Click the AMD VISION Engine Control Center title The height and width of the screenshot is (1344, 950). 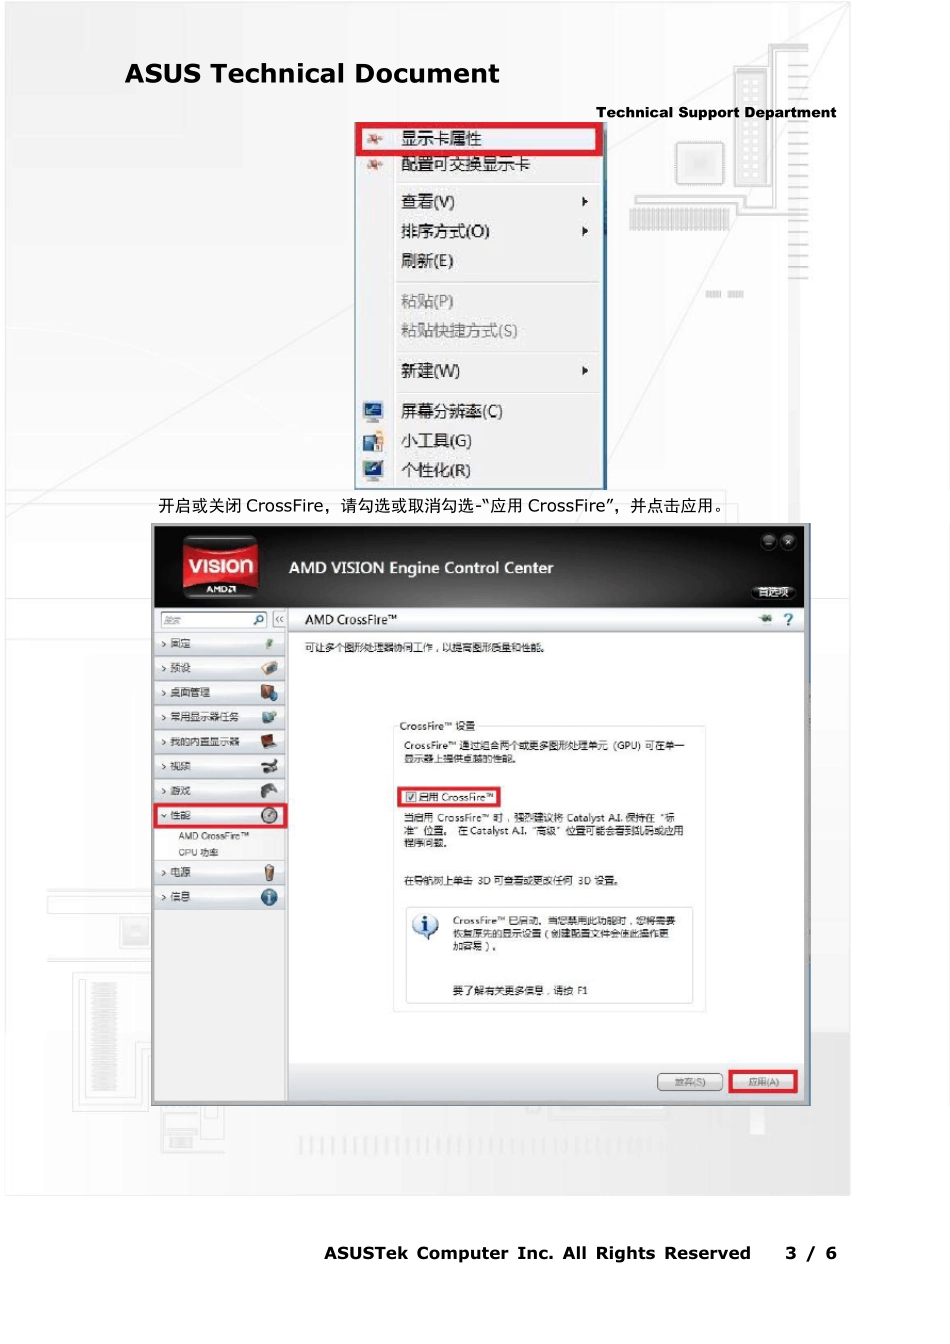point(421,568)
